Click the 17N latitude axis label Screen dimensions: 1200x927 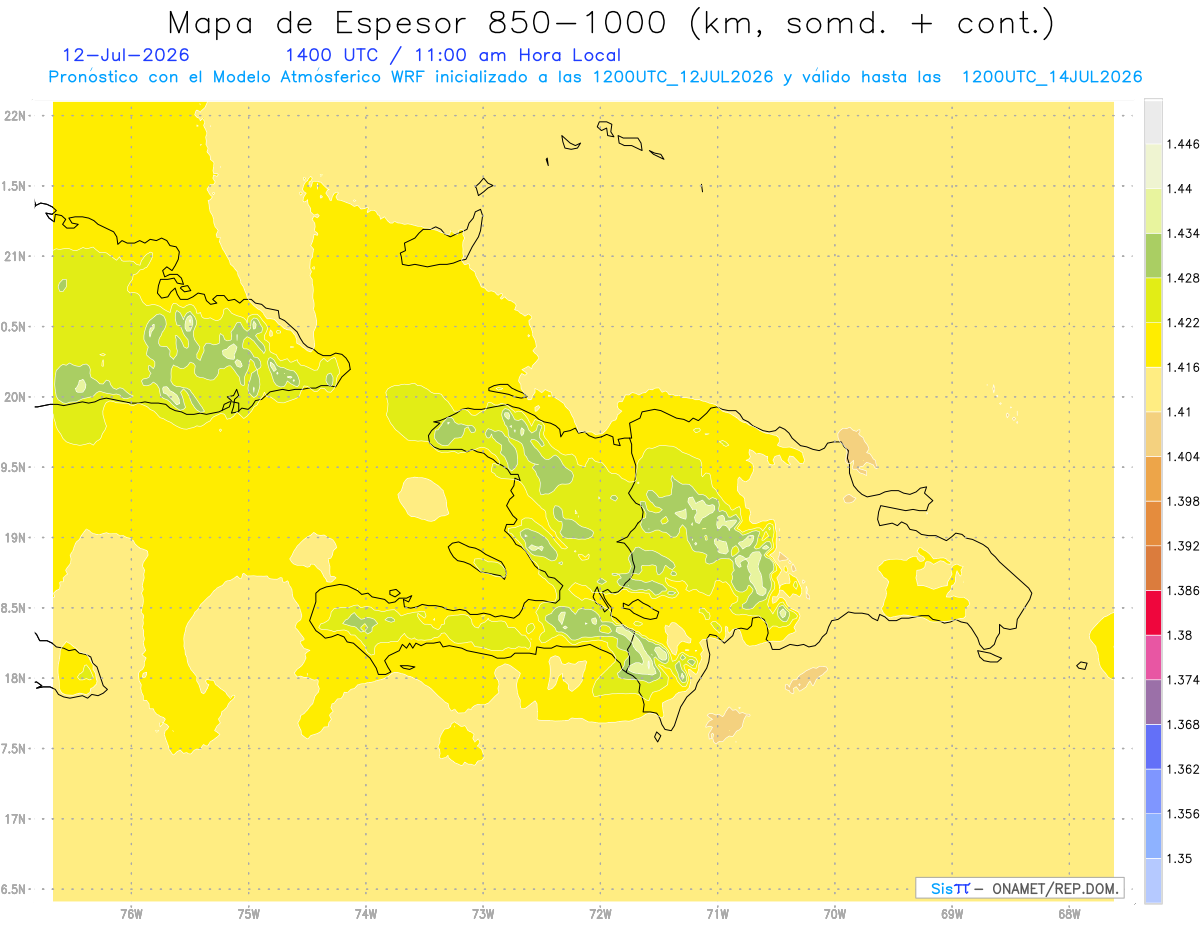(x=17, y=819)
